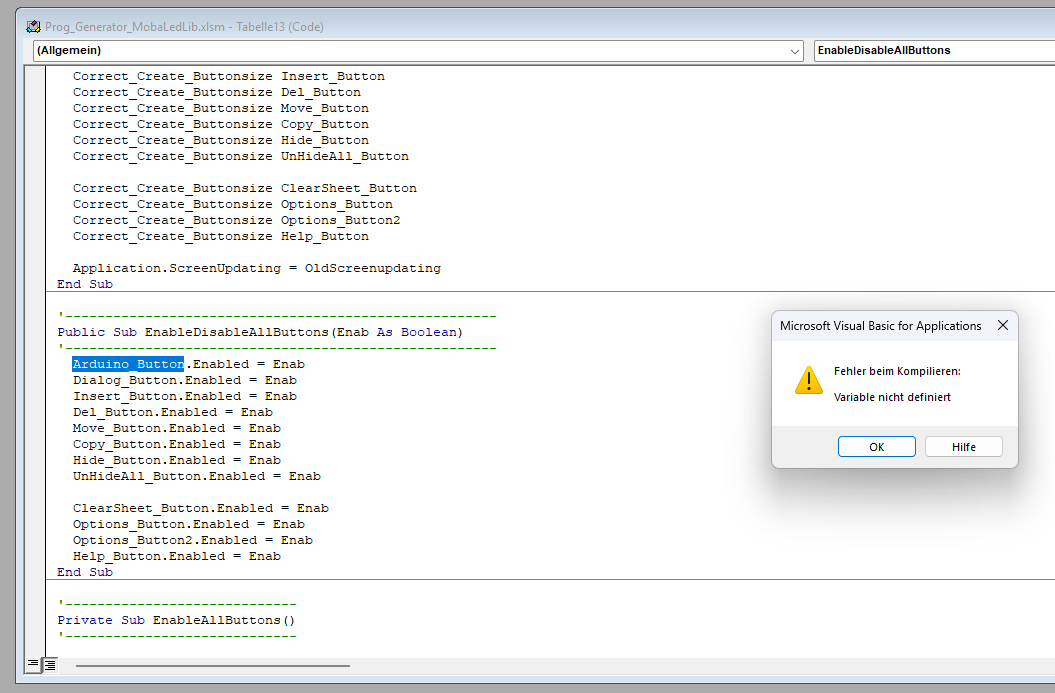Screen dimensions: 1055x693
Task: Click the yellow warning icon in dialog
Action: 808,380
